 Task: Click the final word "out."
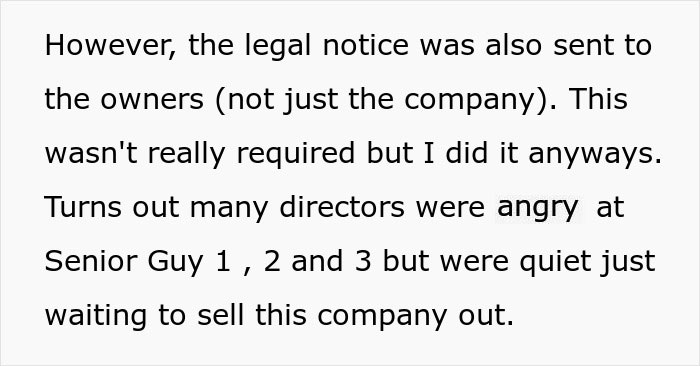pyautogui.click(x=486, y=317)
